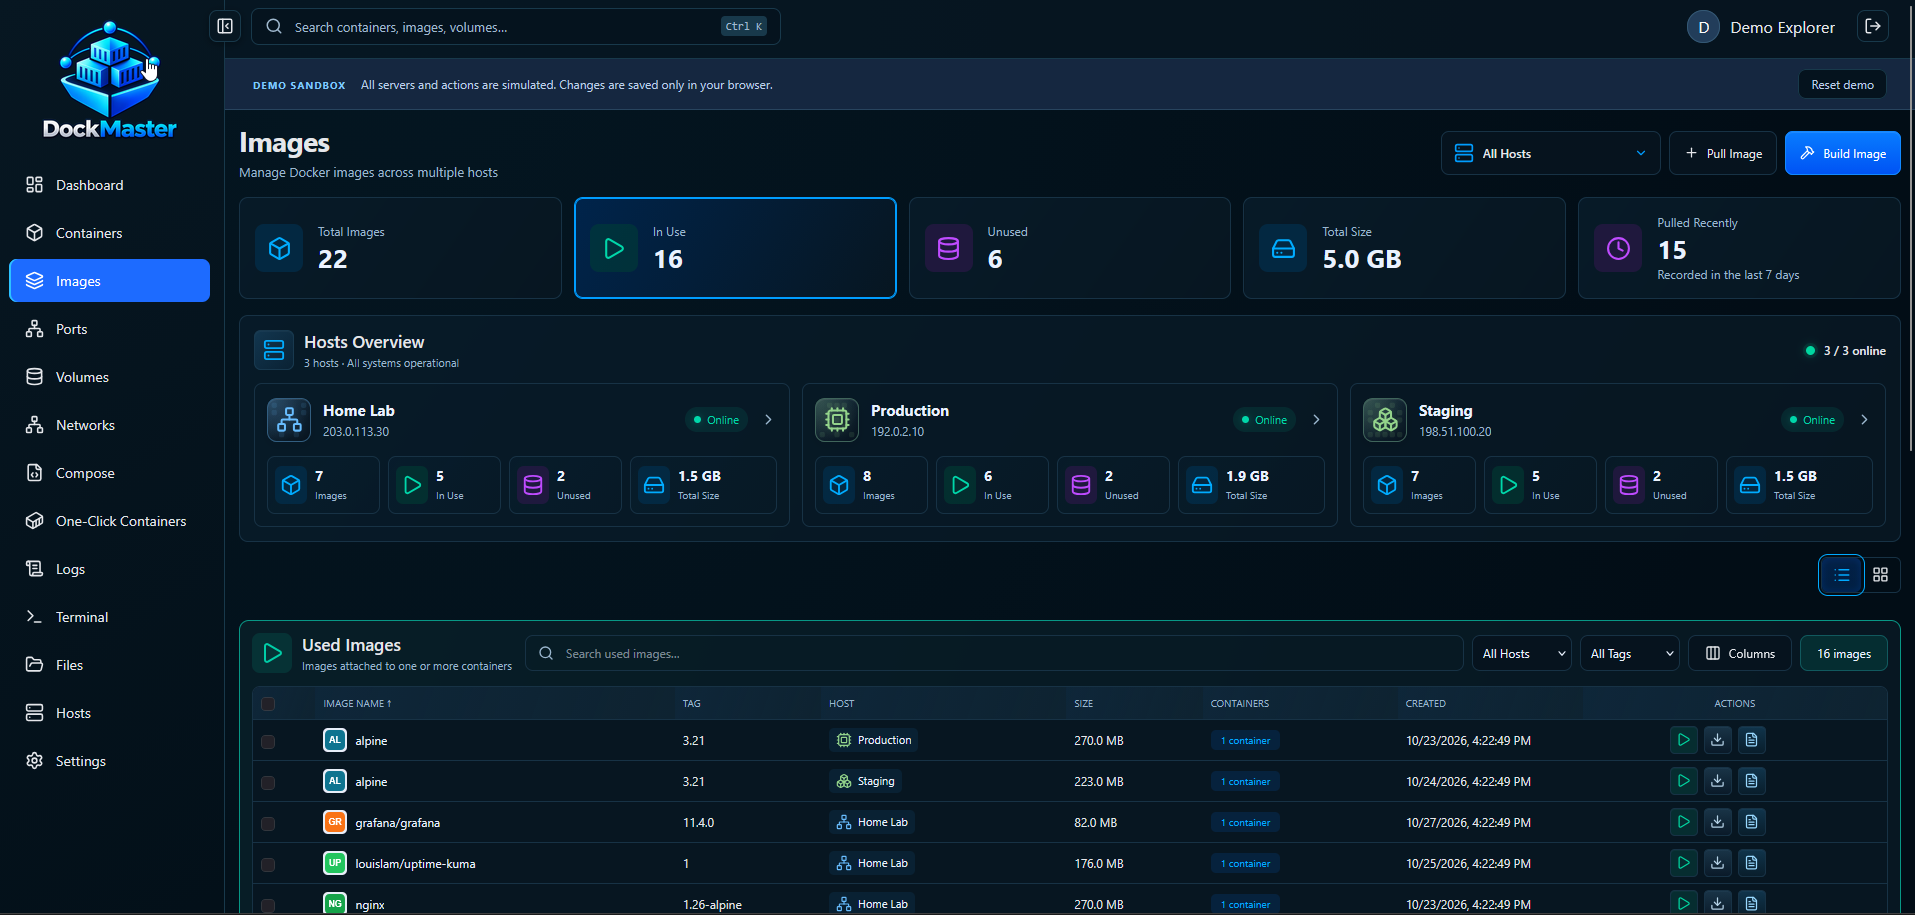
Task: Click the Pull Image button
Action: pyautogui.click(x=1723, y=153)
